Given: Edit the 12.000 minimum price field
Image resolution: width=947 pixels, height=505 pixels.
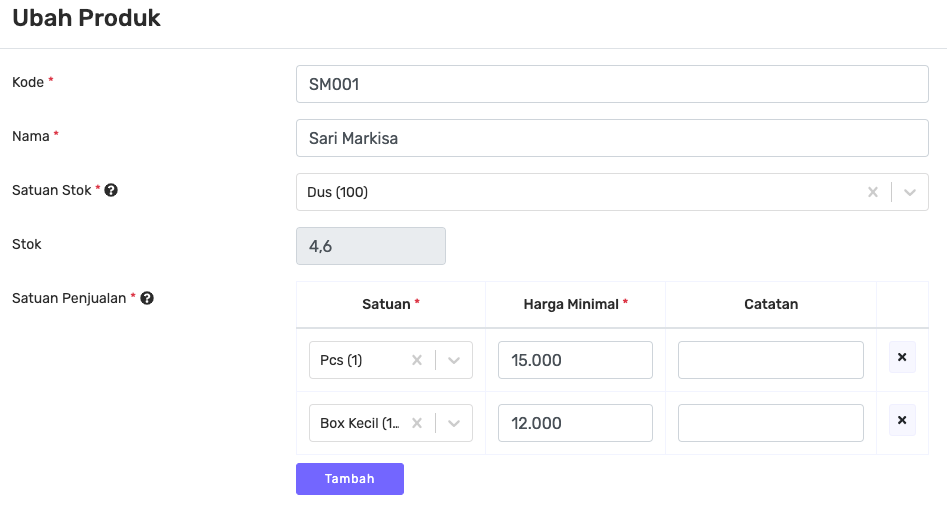Looking at the screenshot, I should (575, 423).
